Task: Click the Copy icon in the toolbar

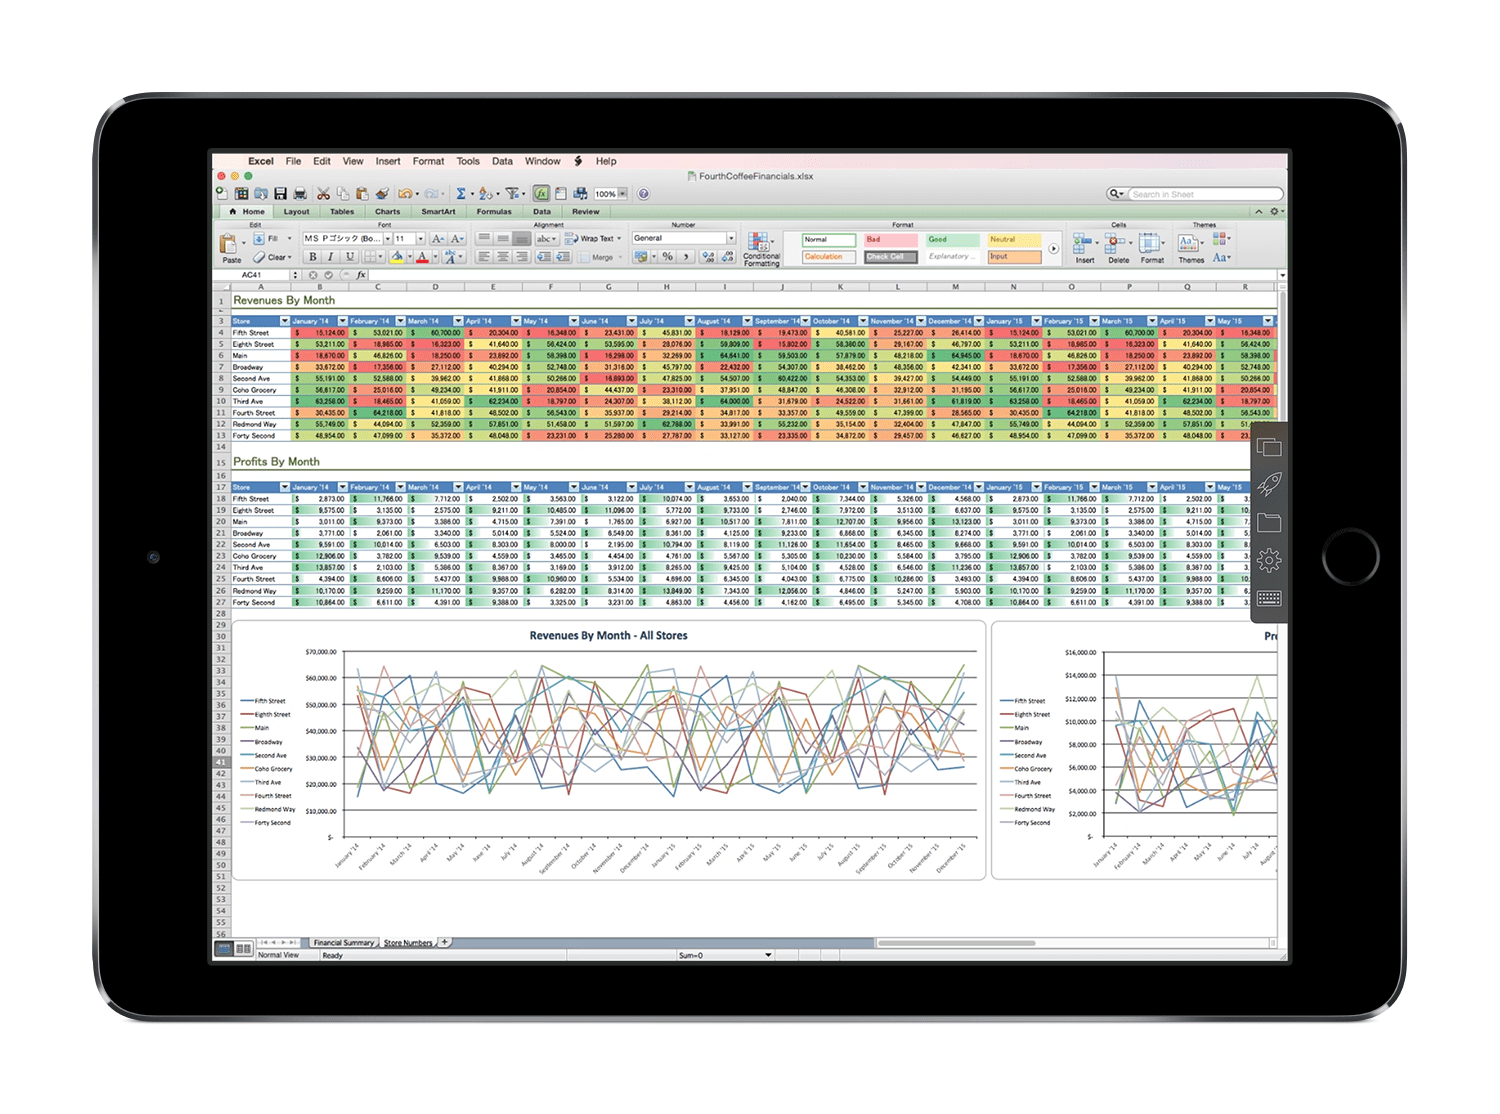Action: pos(343,194)
